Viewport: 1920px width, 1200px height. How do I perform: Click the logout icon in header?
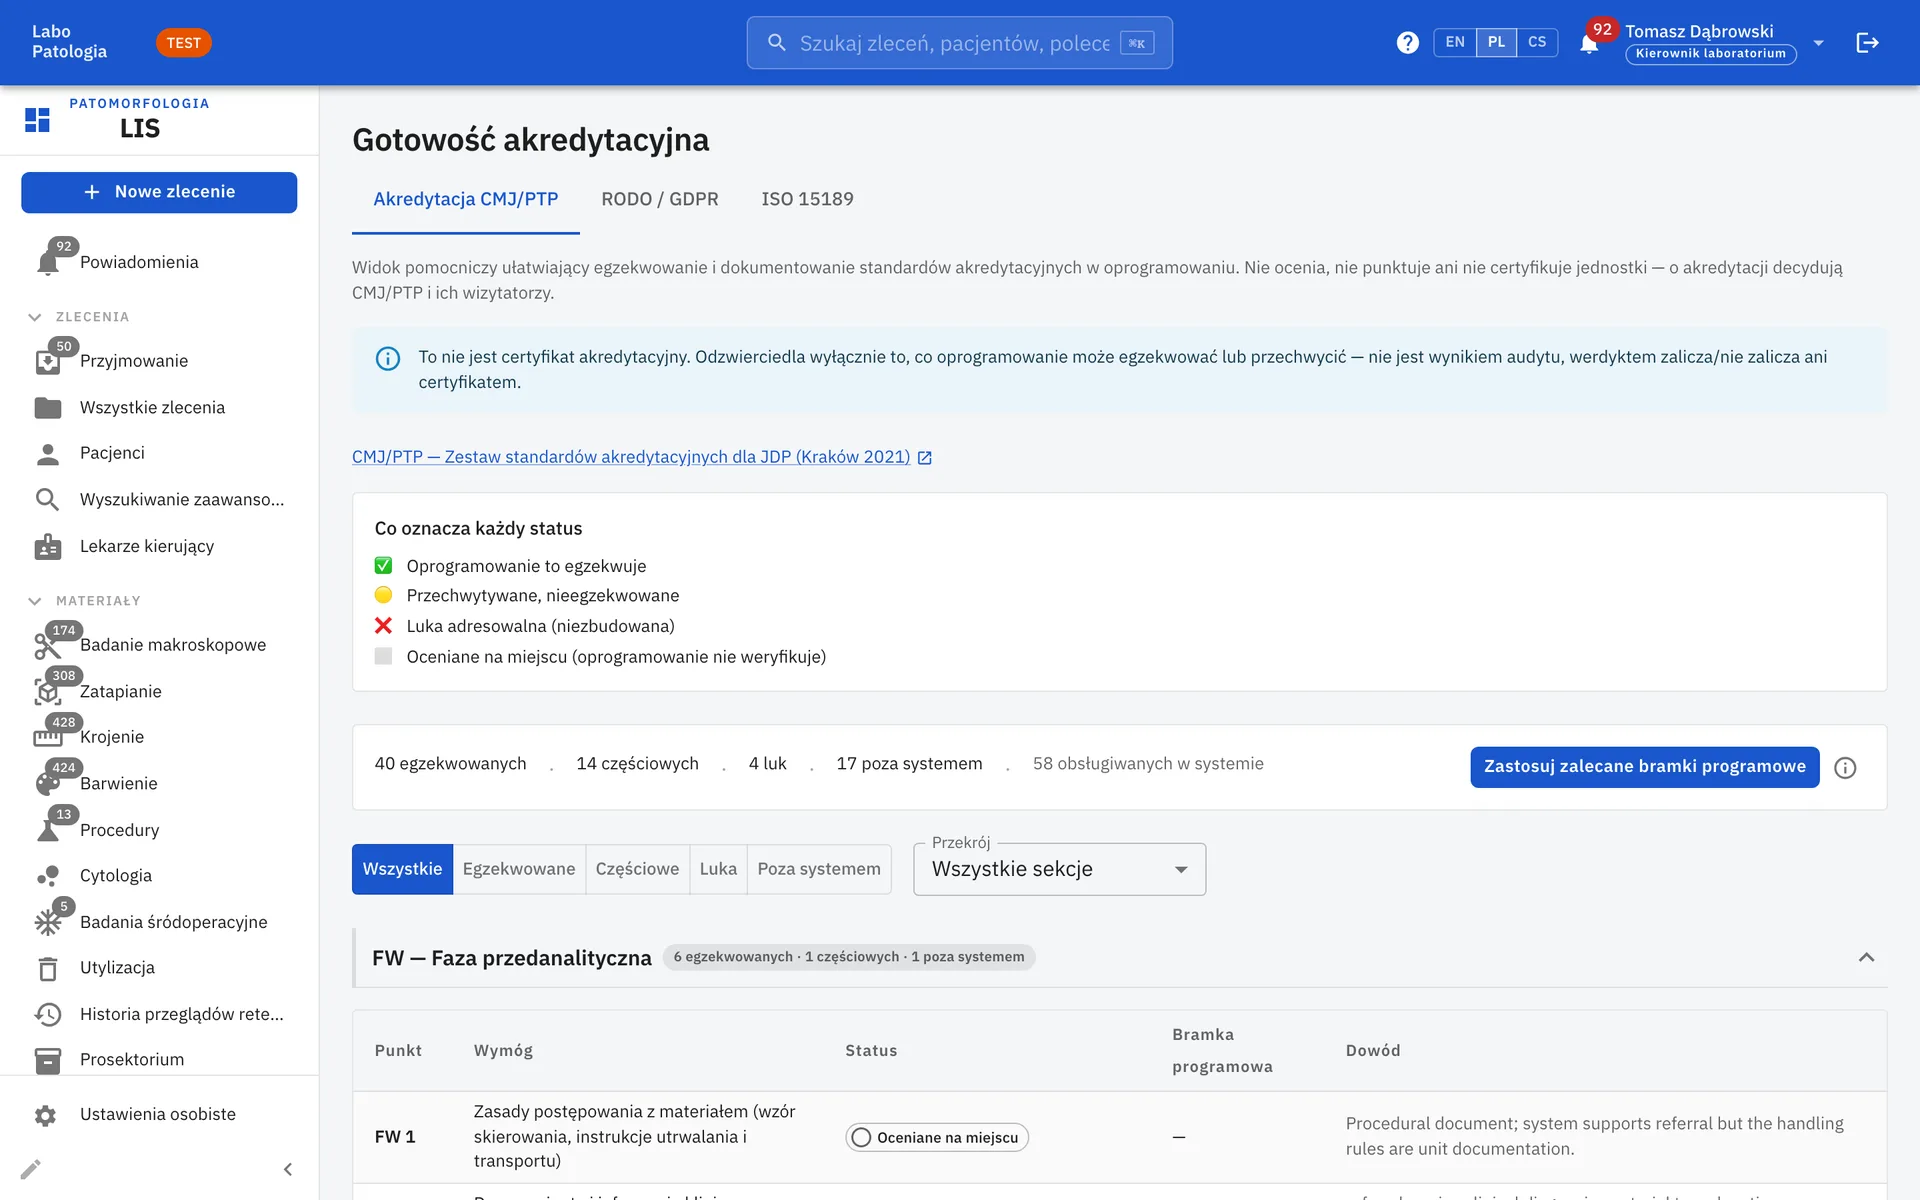click(x=1867, y=43)
